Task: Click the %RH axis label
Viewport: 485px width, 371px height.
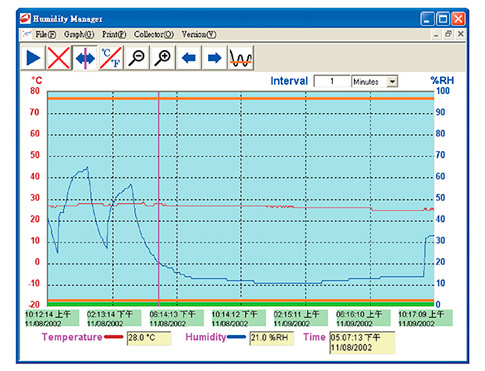Action: click(442, 80)
